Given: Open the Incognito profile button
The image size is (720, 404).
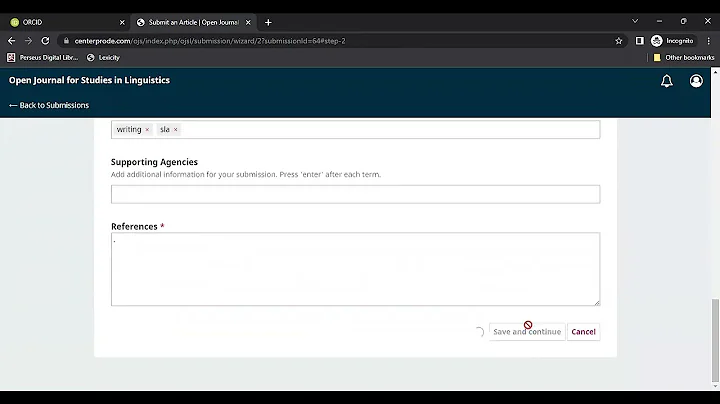Looking at the screenshot, I should click(672, 41).
